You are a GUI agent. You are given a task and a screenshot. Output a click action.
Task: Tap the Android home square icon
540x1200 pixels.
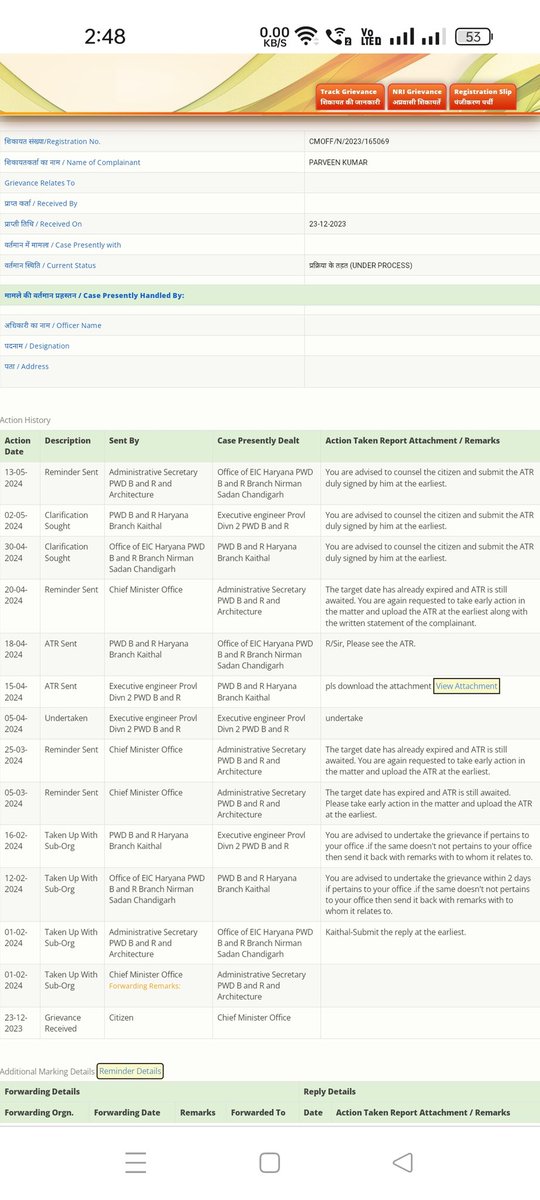(269, 1162)
